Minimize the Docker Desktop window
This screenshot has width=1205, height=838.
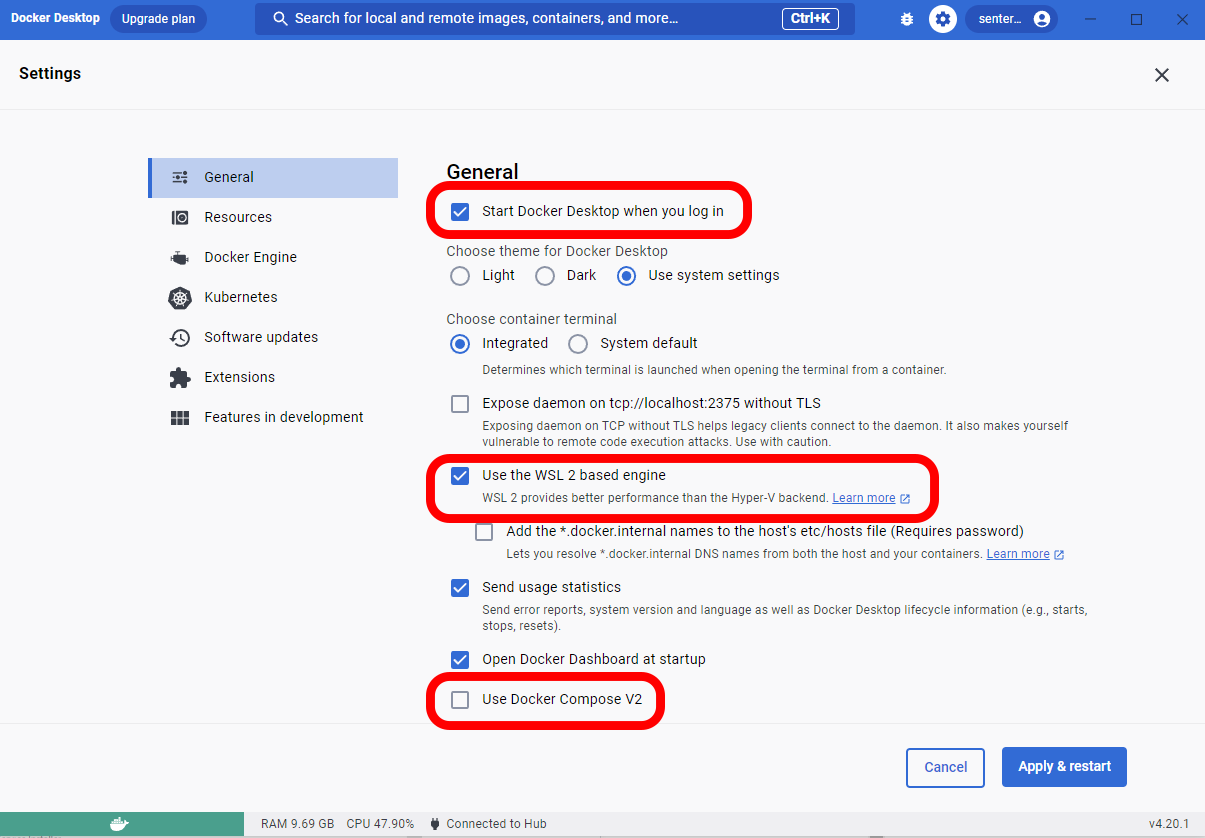(x=1093, y=19)
